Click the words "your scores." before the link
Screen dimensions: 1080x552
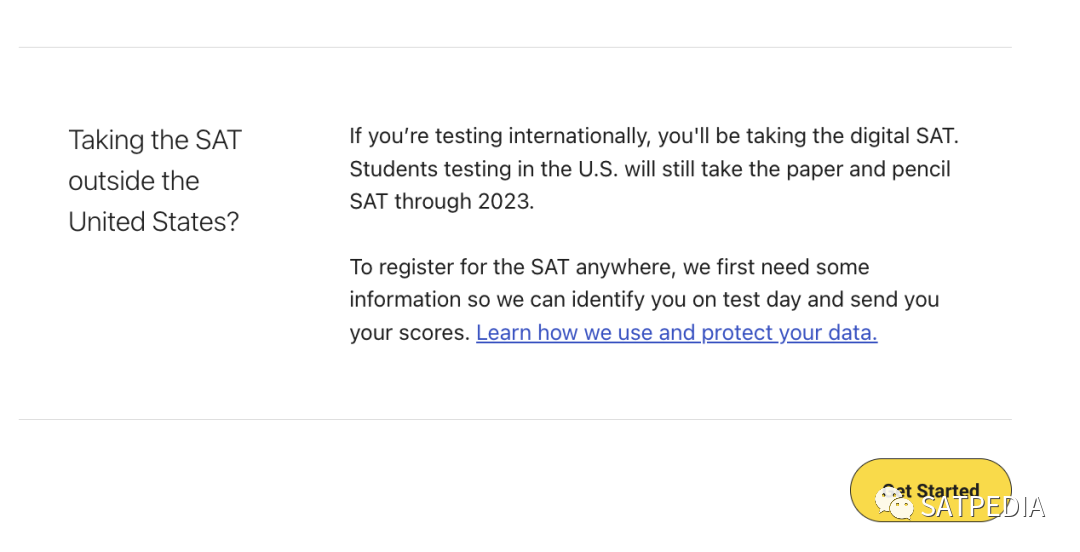click(409, 333)
